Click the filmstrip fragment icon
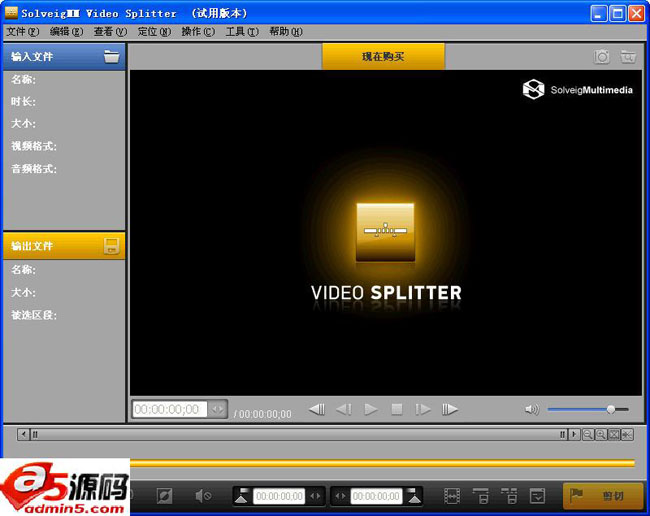This screenshot has height=516, width=650. point(452,496)
